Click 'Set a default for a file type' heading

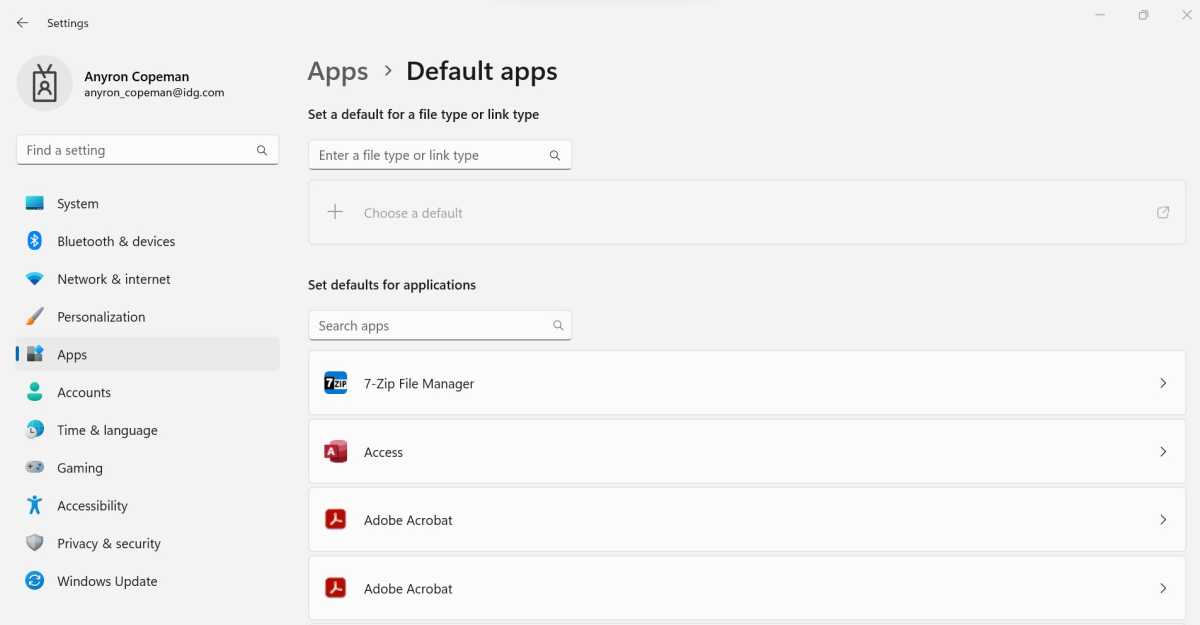(x=423, y=115)
